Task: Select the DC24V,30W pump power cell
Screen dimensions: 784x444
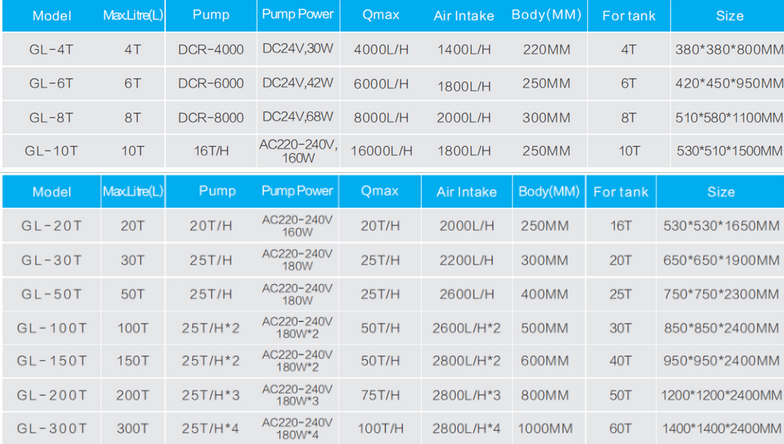Action: tap(296, 48)
